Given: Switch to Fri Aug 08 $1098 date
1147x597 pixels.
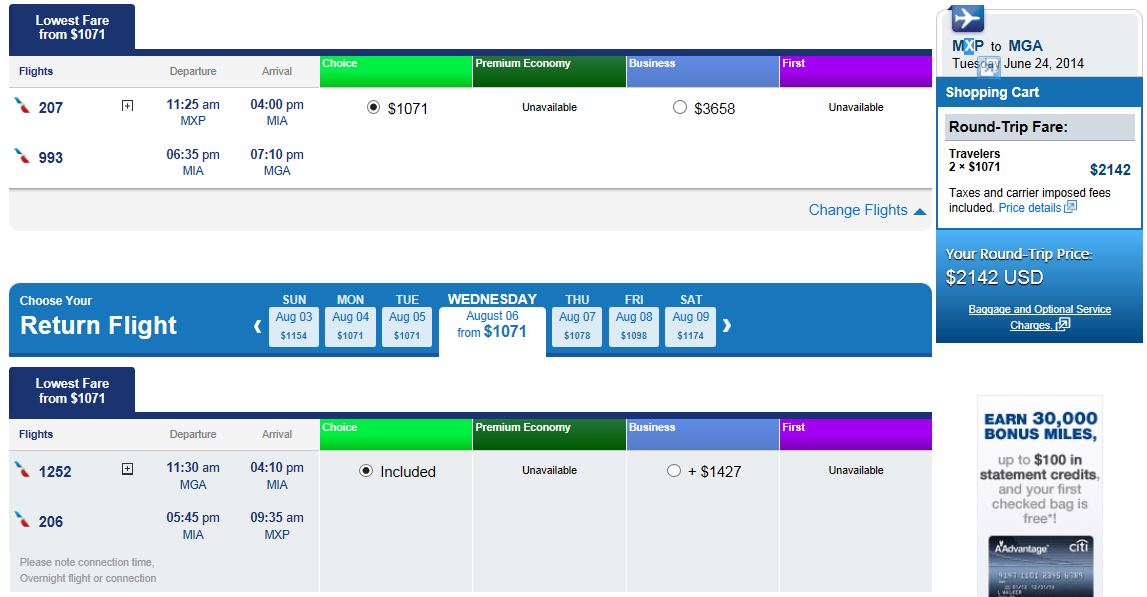Looking at the screenshot, I should coord(633,326).
